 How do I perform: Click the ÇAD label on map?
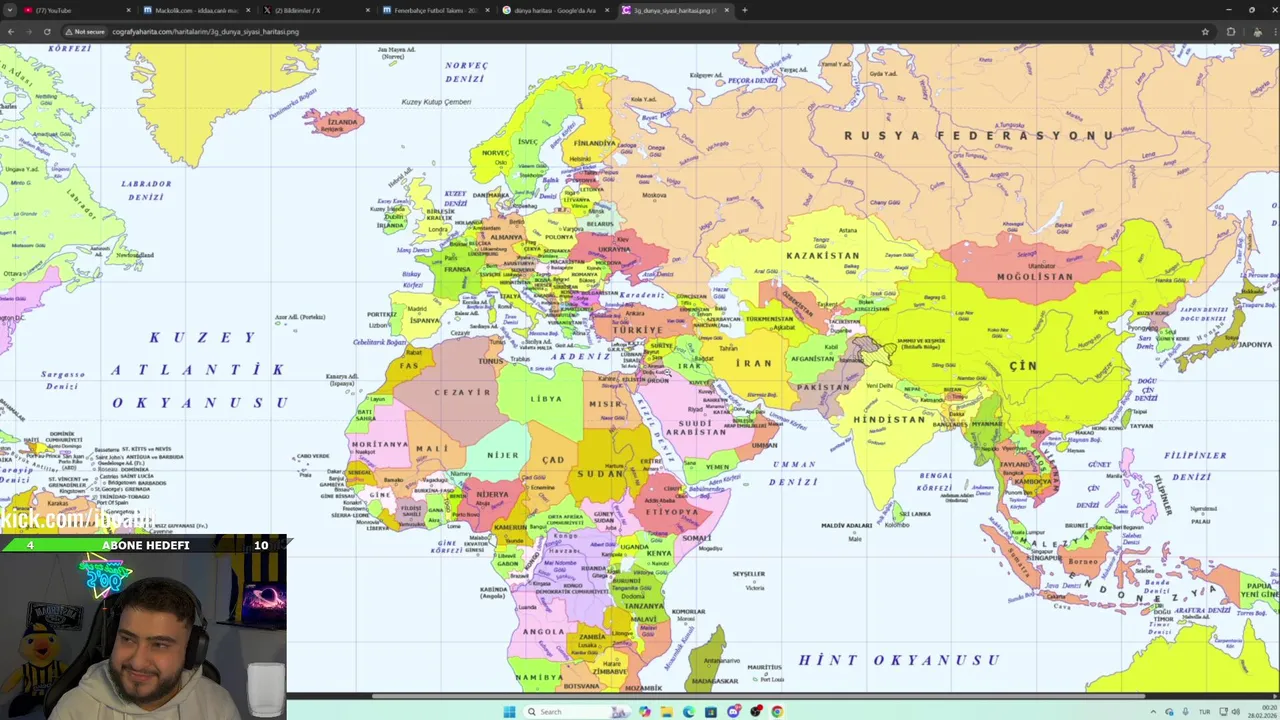click(553, 460)
